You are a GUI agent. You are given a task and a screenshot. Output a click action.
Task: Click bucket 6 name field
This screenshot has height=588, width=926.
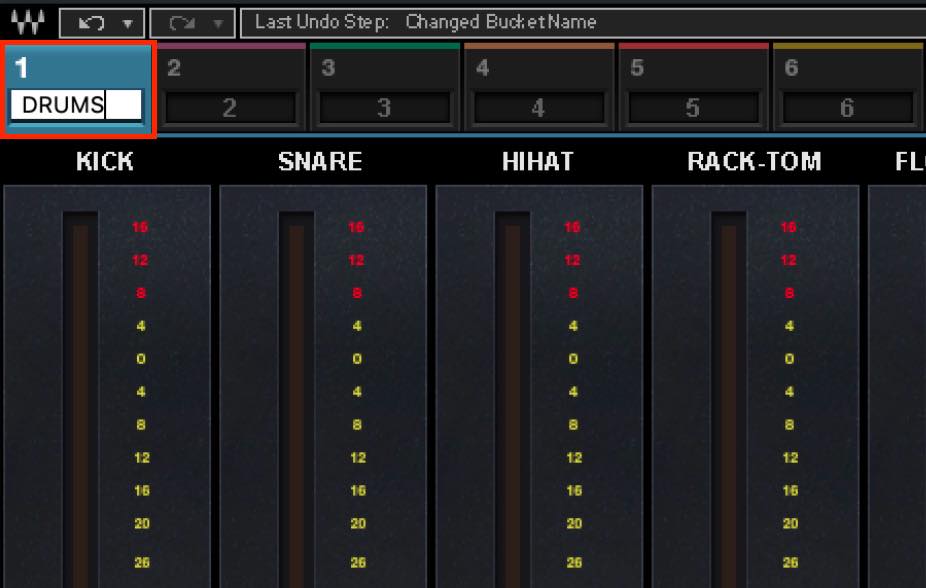tap(847, 108)
